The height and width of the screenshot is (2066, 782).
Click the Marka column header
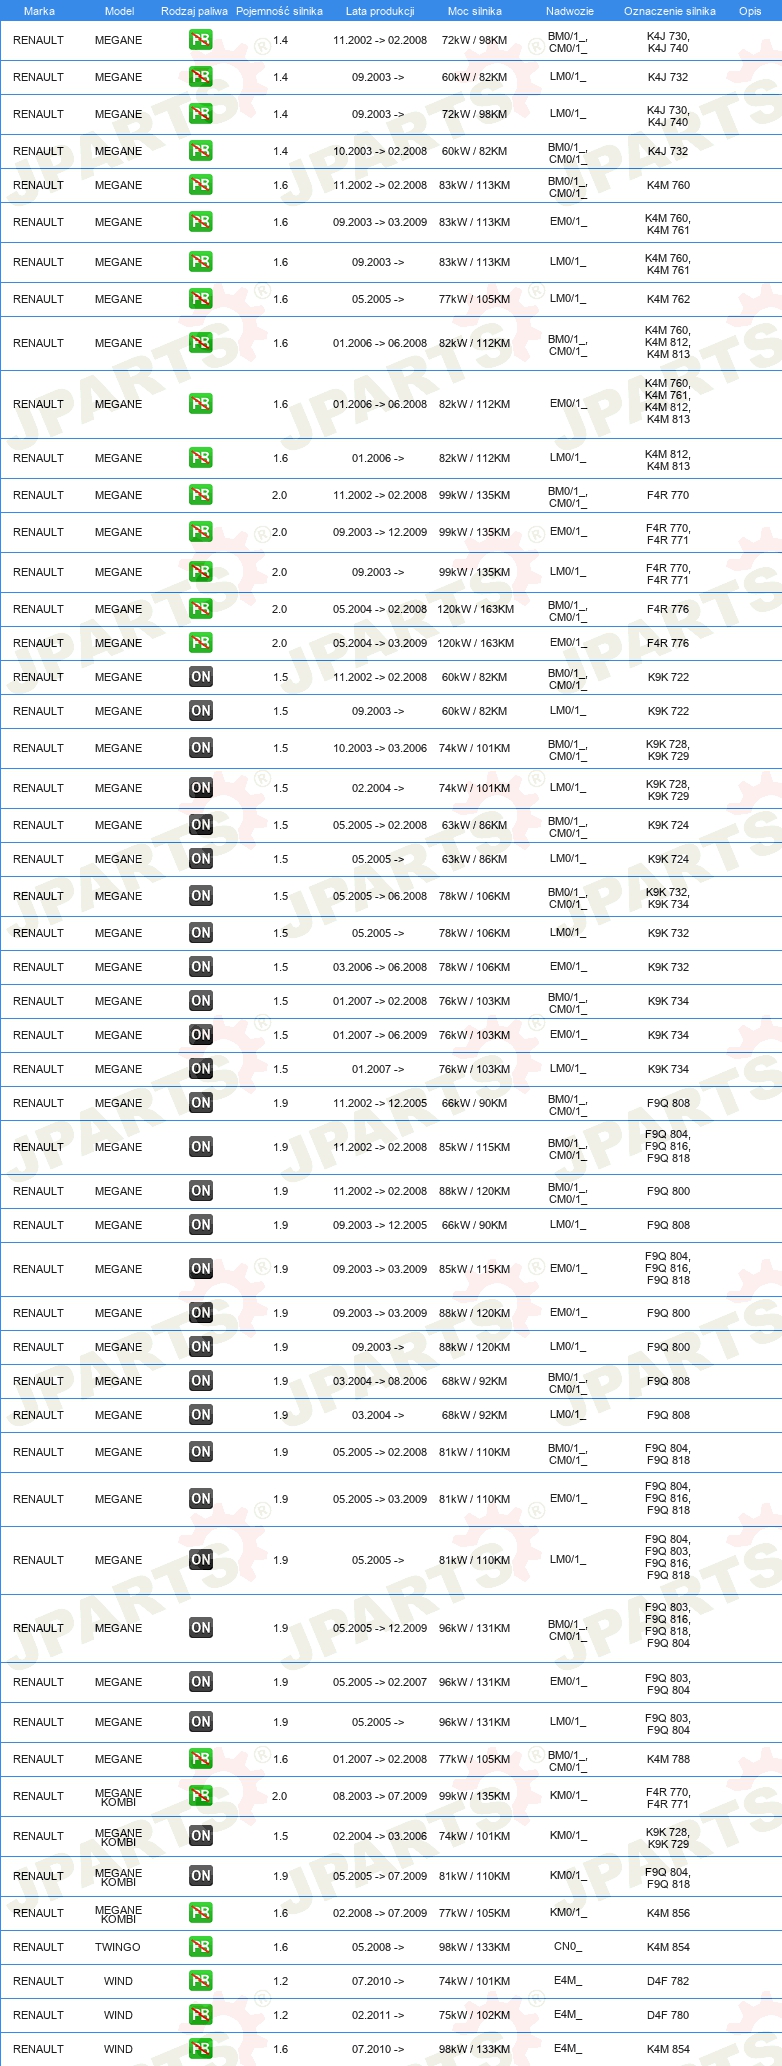[39, 11]
